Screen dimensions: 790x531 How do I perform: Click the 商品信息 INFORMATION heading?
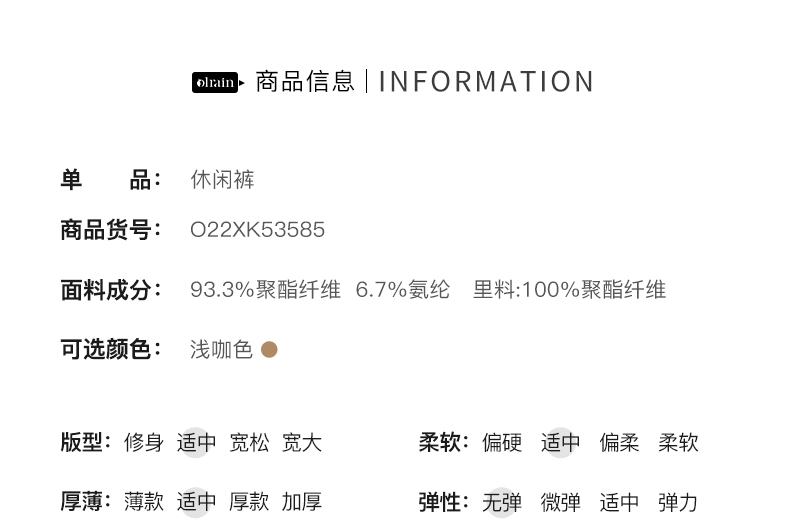click(425, 82)
